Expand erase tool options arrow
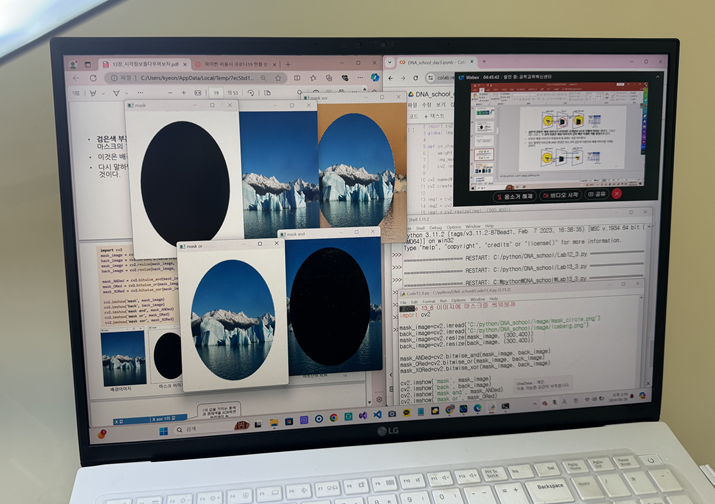 tap(127, 93)
